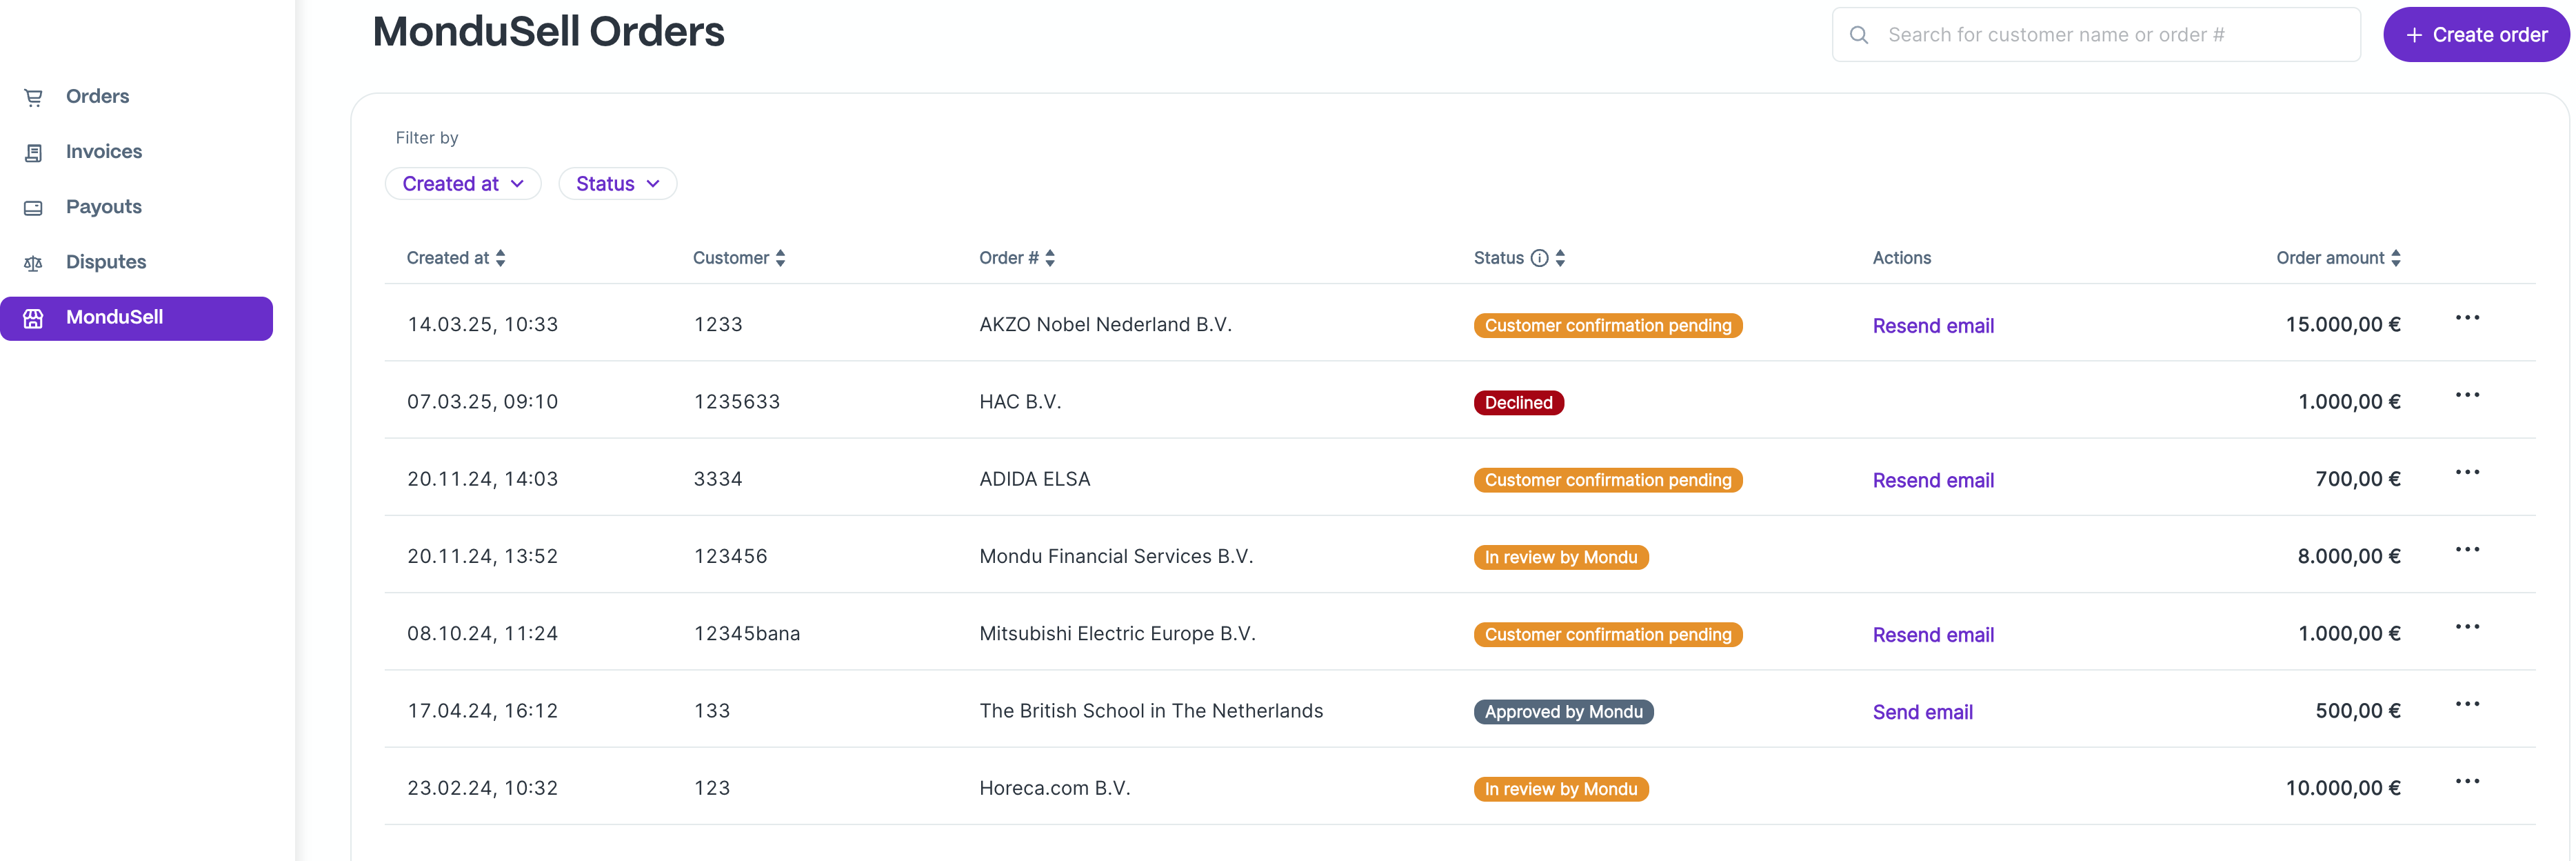The height and width of the screenshot is (861, 2576).
Task: Open Invoices in the sidebar
Action: pos(103,152)
